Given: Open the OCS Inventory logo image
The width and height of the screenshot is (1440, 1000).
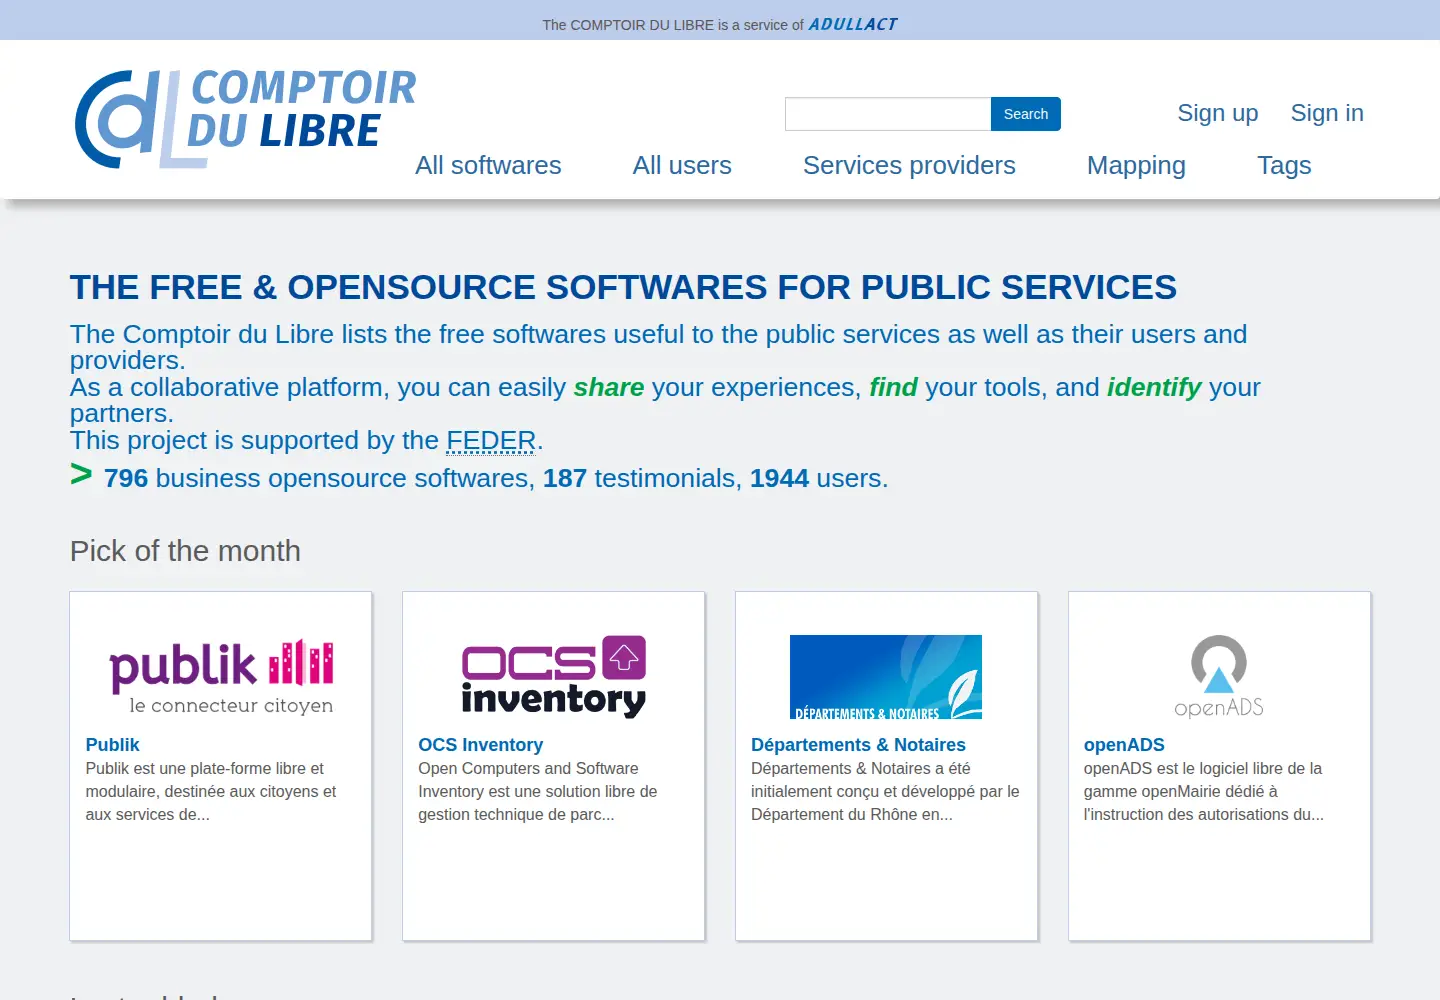Looking at the screenshot, I should [554, 677].
